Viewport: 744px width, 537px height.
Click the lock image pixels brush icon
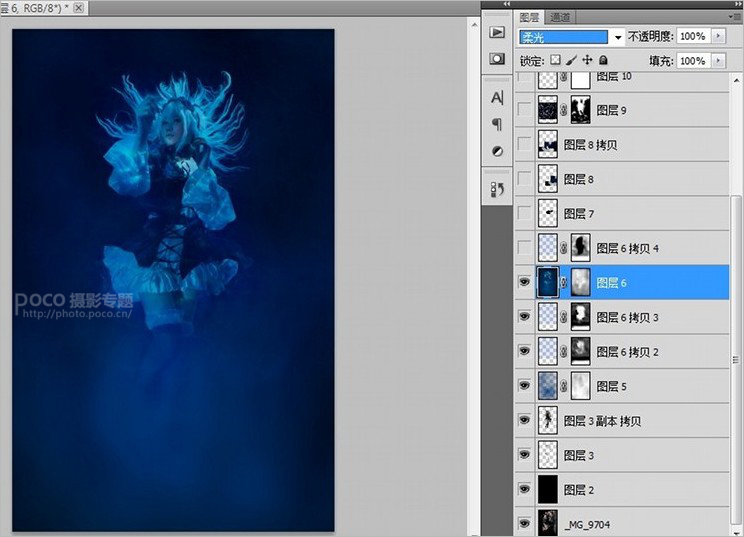coord(572,61)
